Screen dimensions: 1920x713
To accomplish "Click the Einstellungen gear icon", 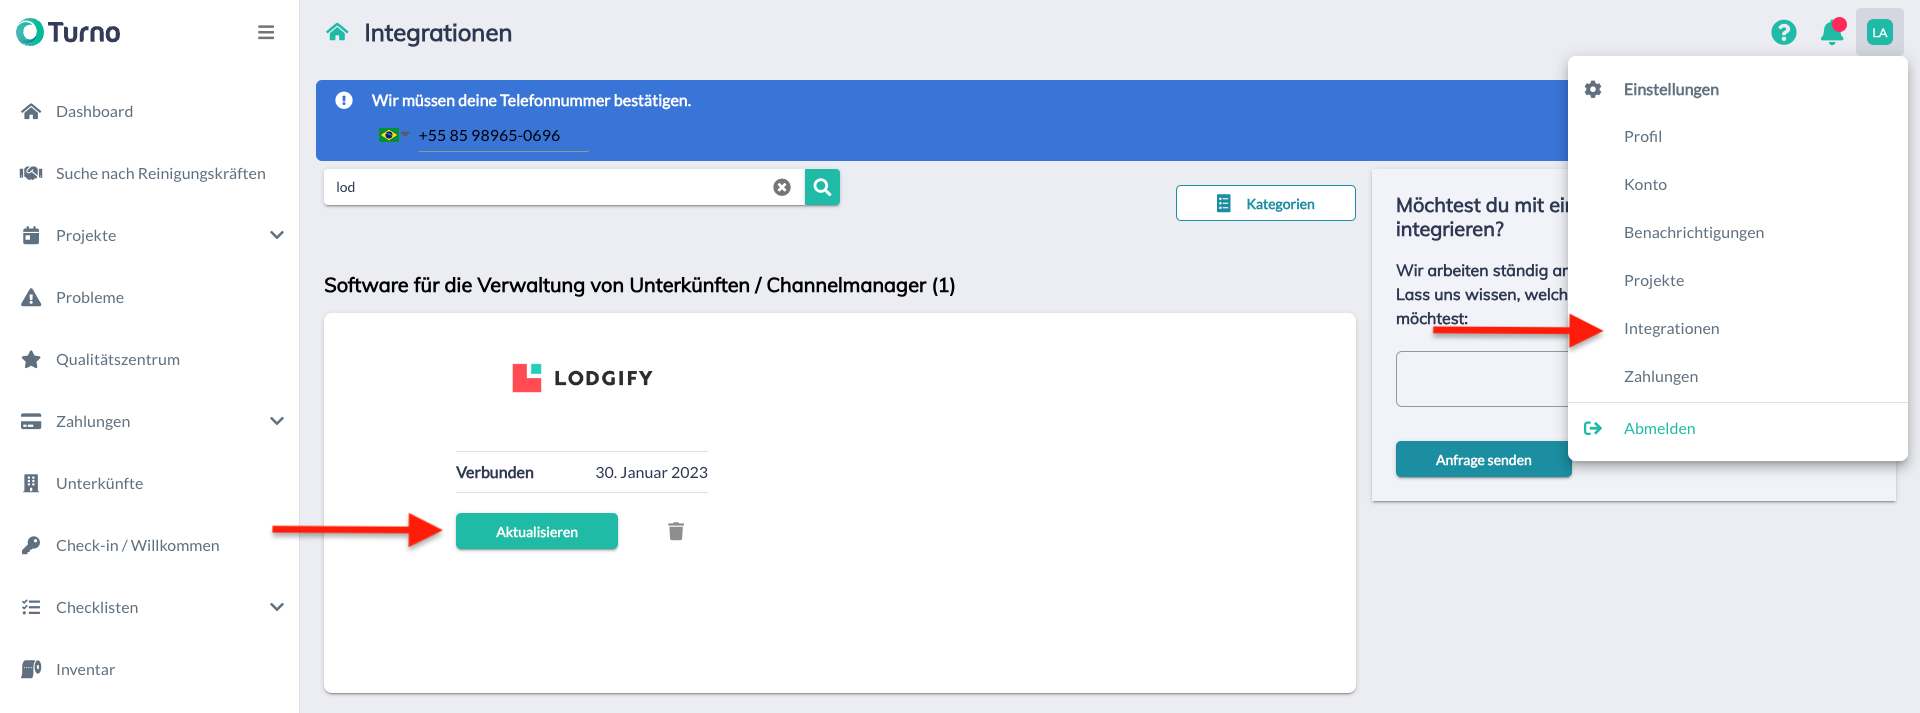I will [x=1593, y=89].
